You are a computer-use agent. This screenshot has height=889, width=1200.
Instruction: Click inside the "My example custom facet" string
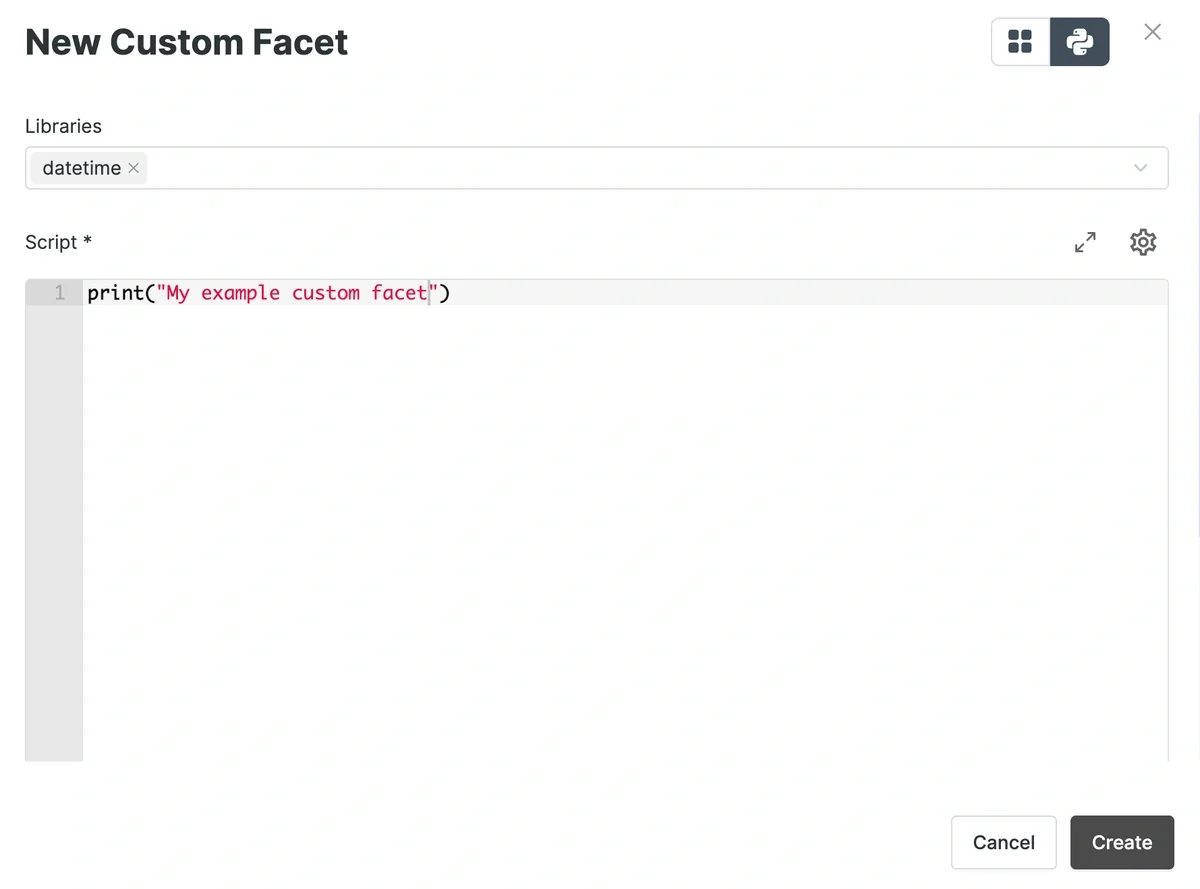click(298, 293)
